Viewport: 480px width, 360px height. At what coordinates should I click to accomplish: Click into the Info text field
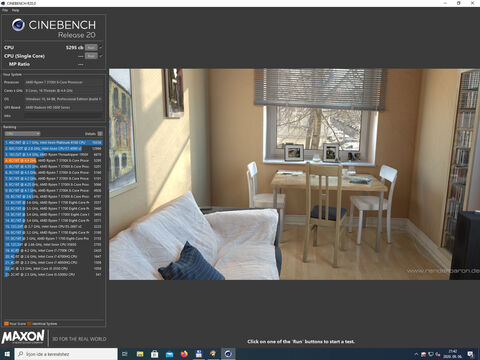pos(63,116)
